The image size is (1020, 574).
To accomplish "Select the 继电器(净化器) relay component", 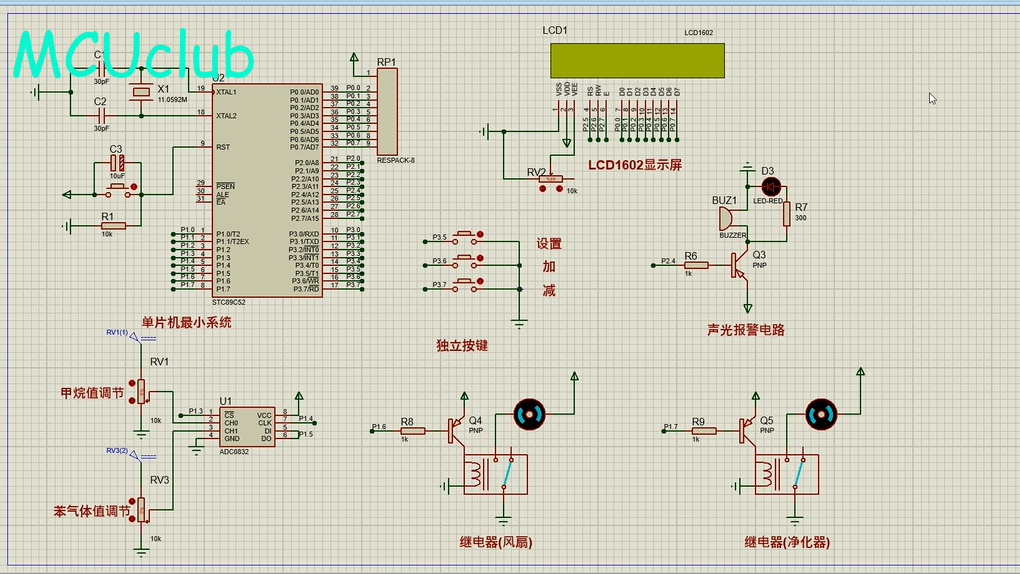I will click(787, 474).
